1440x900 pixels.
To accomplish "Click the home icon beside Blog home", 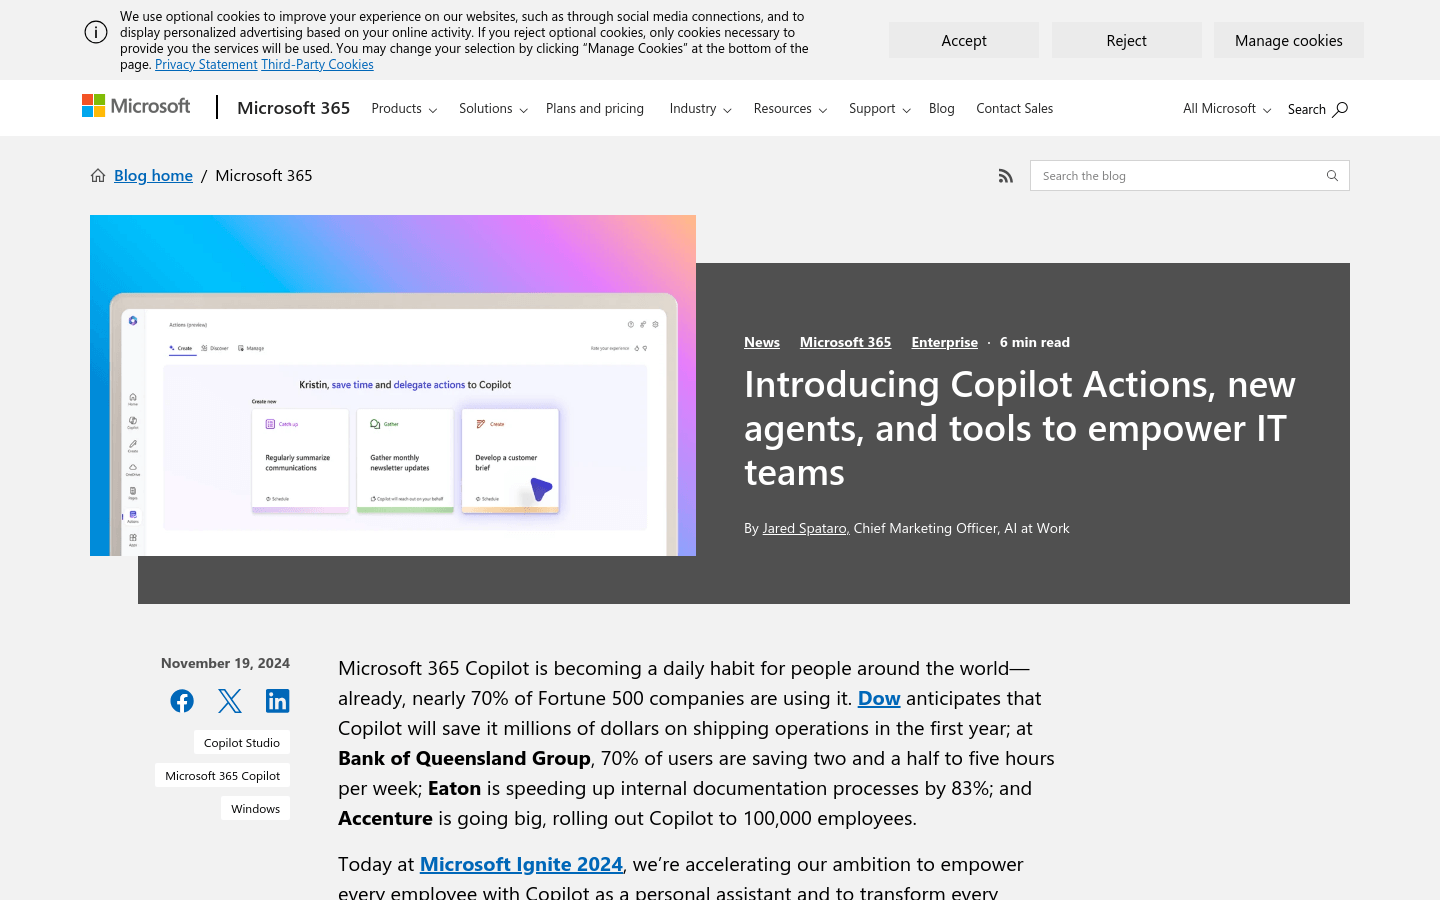I will click(98, 176).
